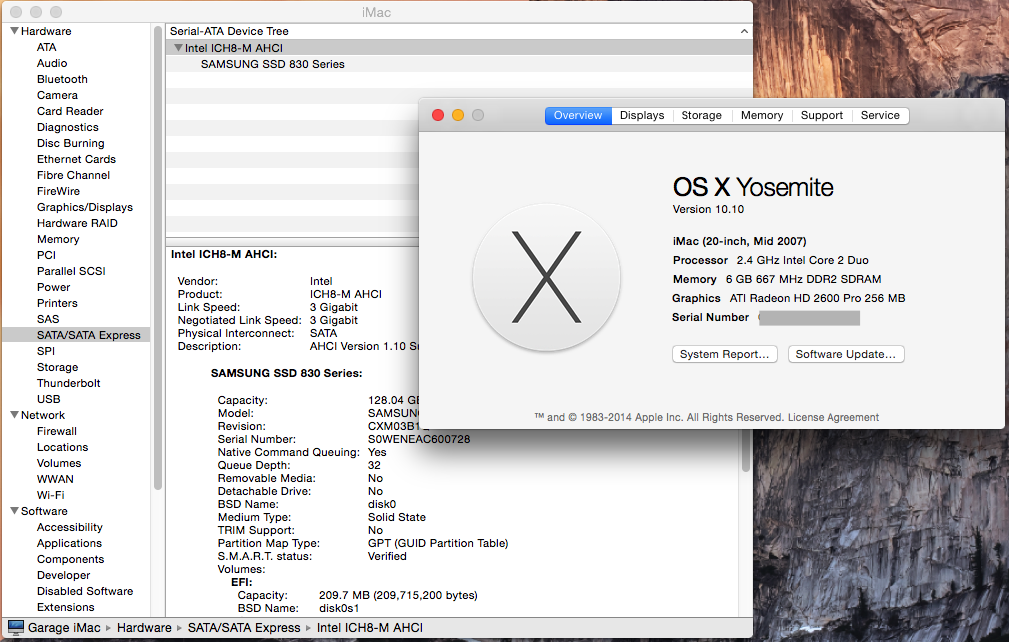1009x642 pixels.
Task: Click the detail pane vertical scrollbar
Action: click(746, 450)
